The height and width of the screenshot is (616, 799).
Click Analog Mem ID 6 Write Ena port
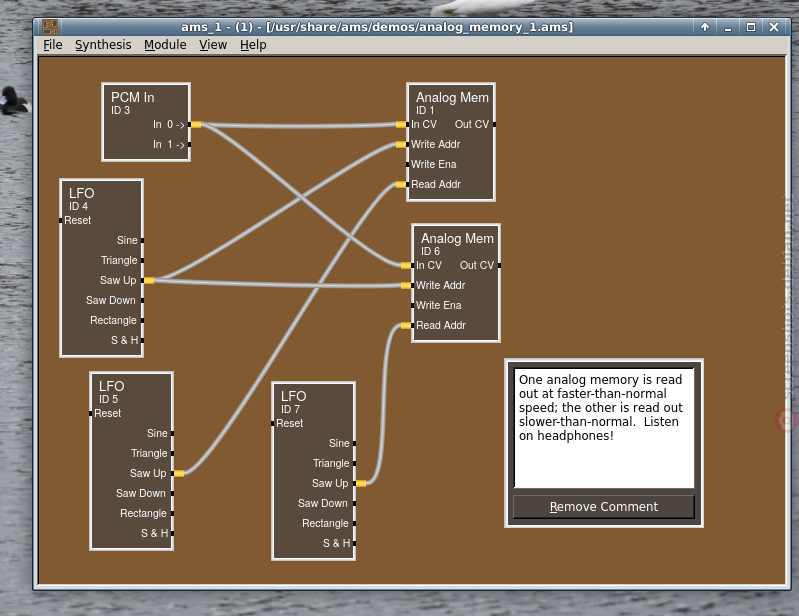413,305
